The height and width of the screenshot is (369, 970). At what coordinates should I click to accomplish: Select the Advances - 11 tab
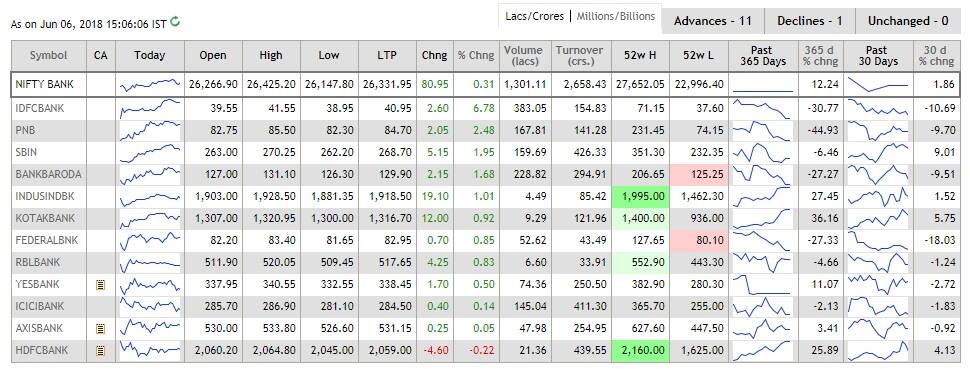pyautogui.click(x=713, y=21)
